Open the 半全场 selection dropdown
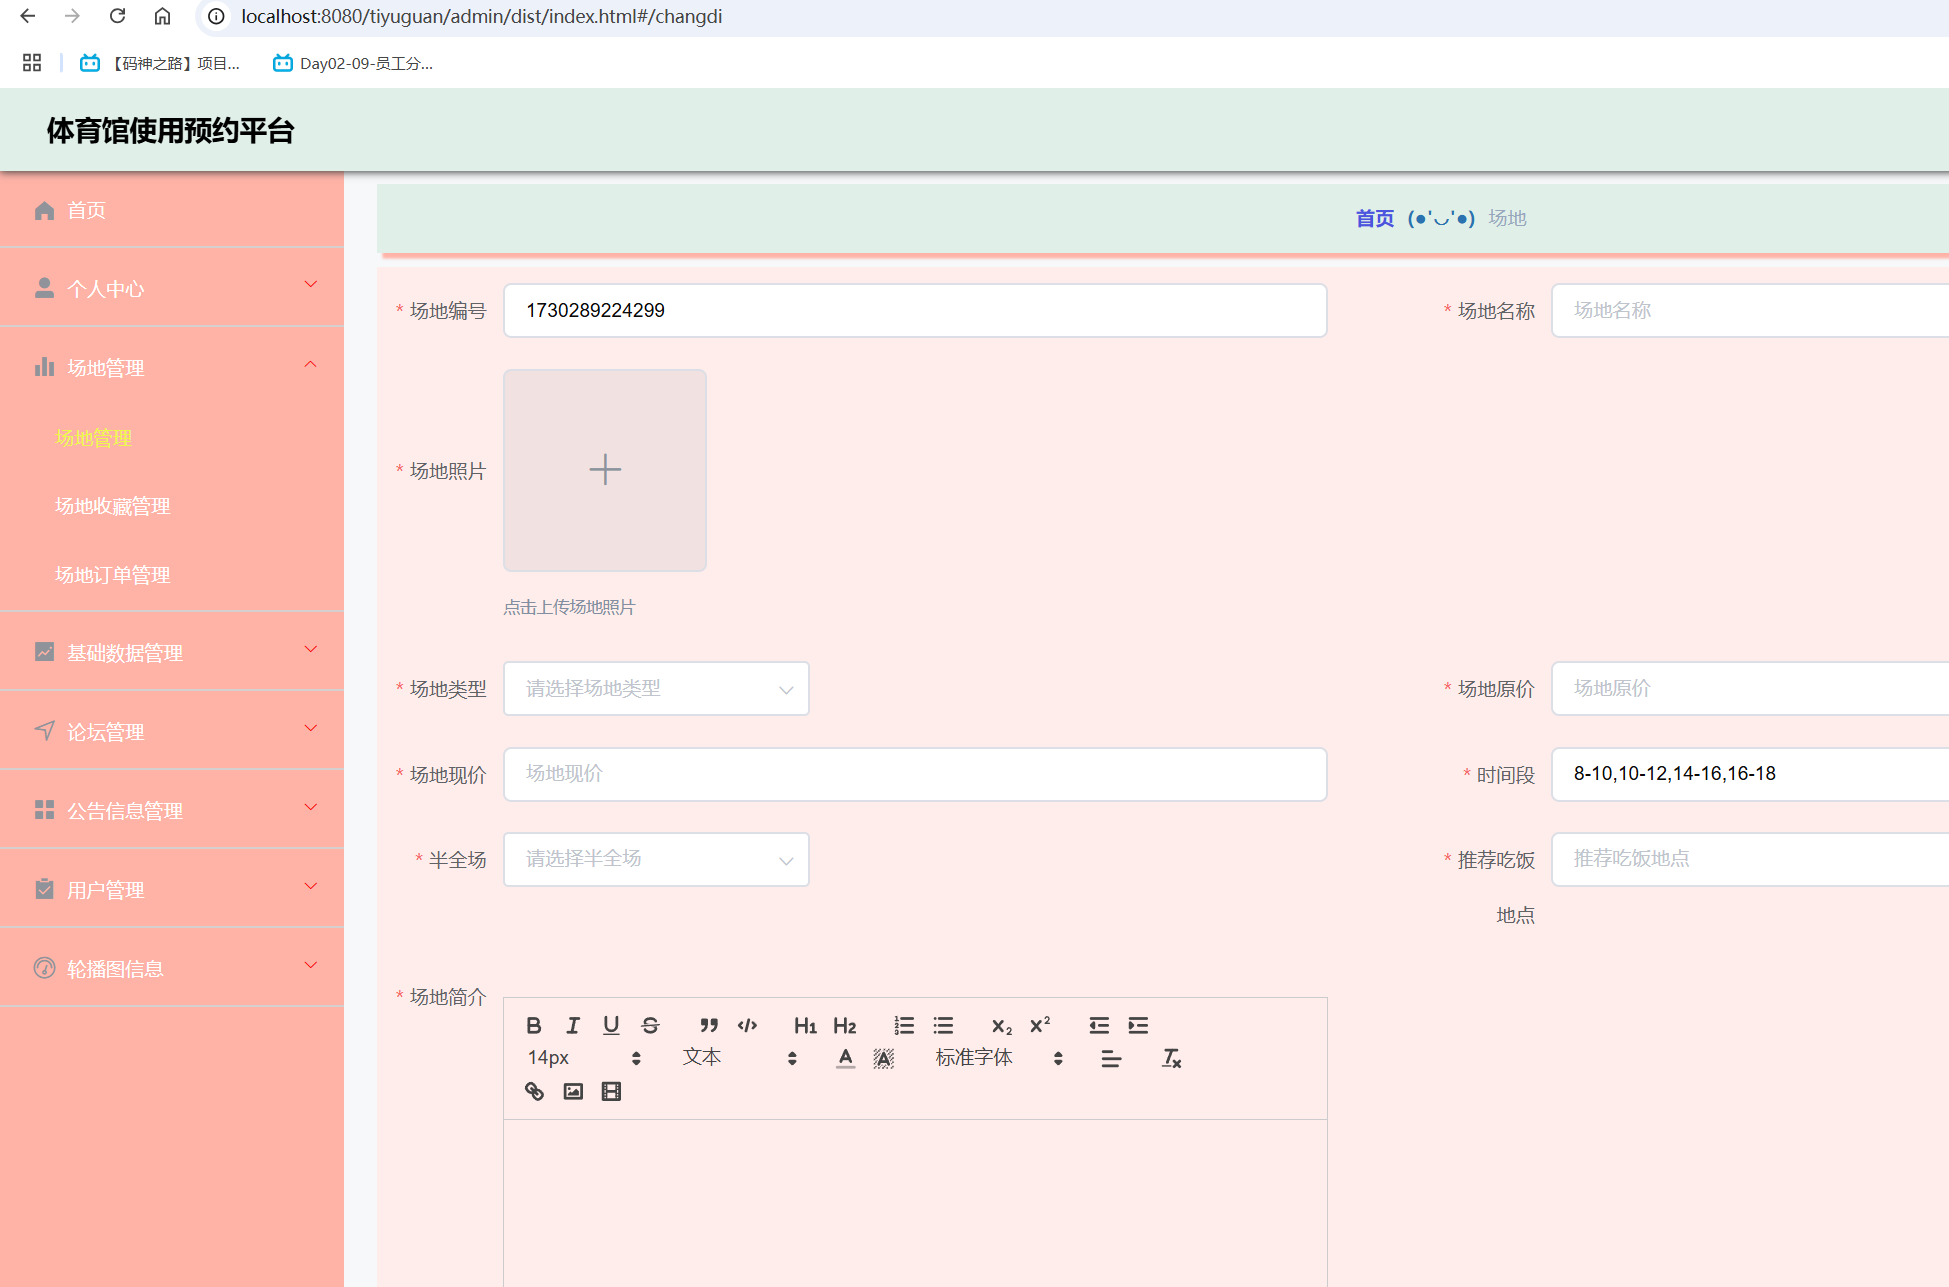1949x1287 pixels. (656, 859)
